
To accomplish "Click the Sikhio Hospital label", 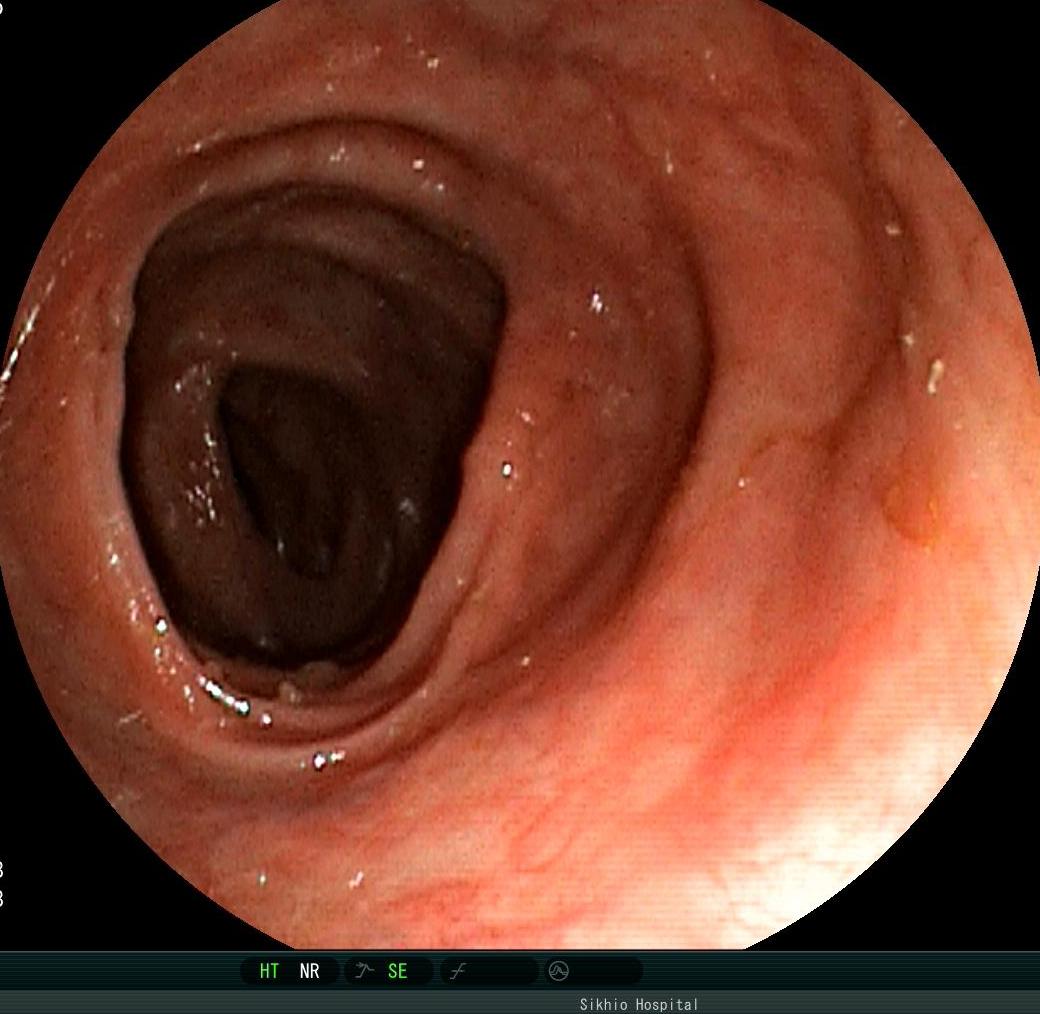I will pos(639,1005).
